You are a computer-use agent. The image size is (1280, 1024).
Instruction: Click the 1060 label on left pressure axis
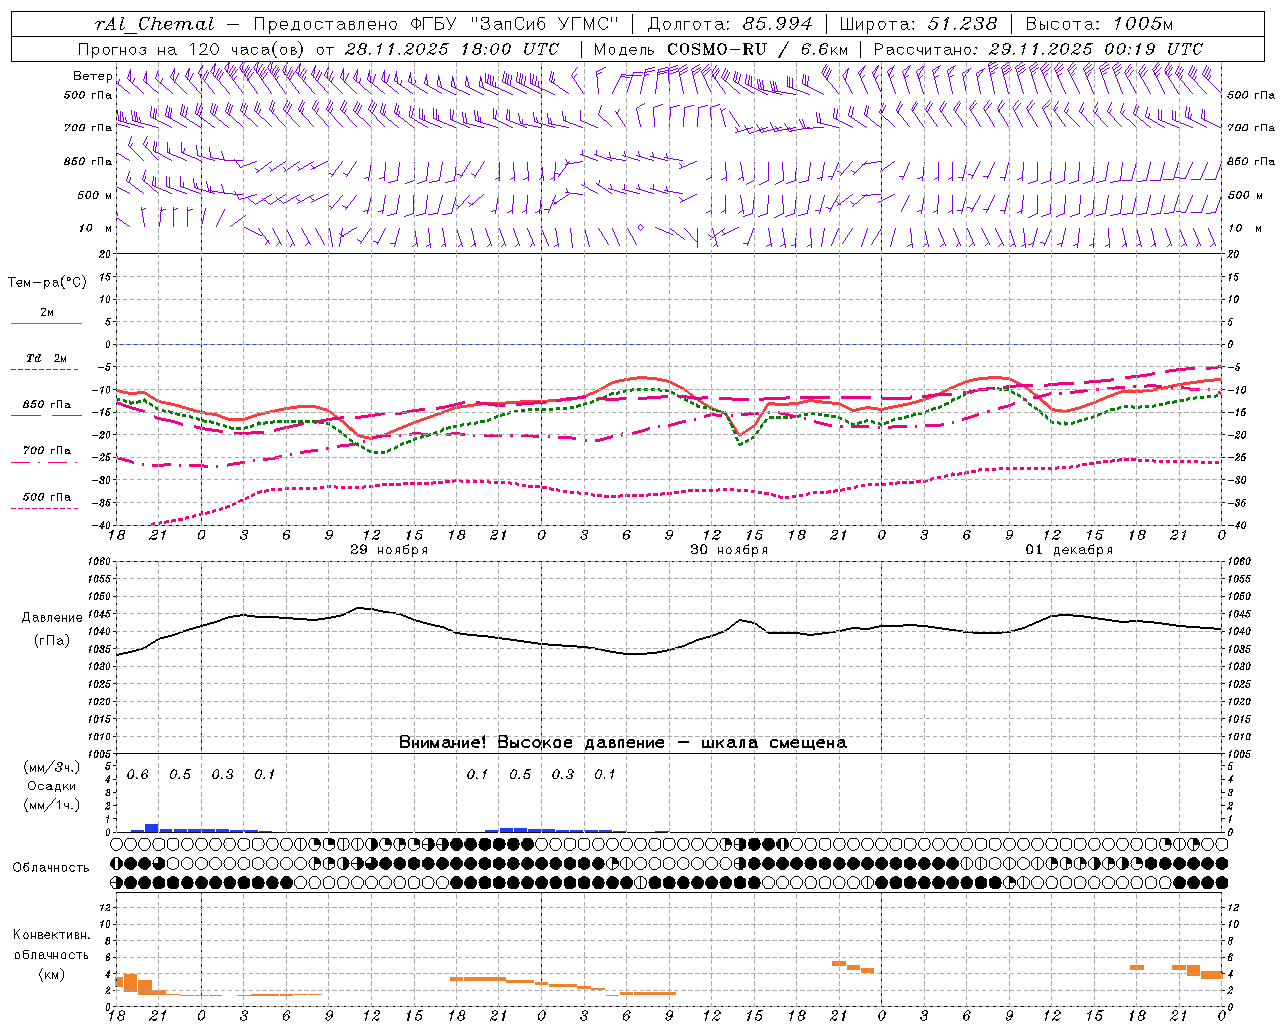coord(100,561)
